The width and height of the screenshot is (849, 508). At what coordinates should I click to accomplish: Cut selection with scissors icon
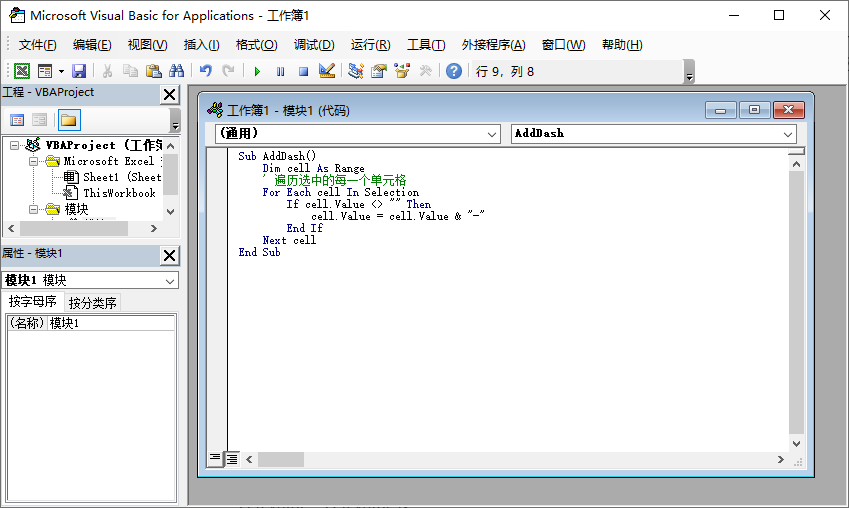pyautogui.click(x=107, y=71)
